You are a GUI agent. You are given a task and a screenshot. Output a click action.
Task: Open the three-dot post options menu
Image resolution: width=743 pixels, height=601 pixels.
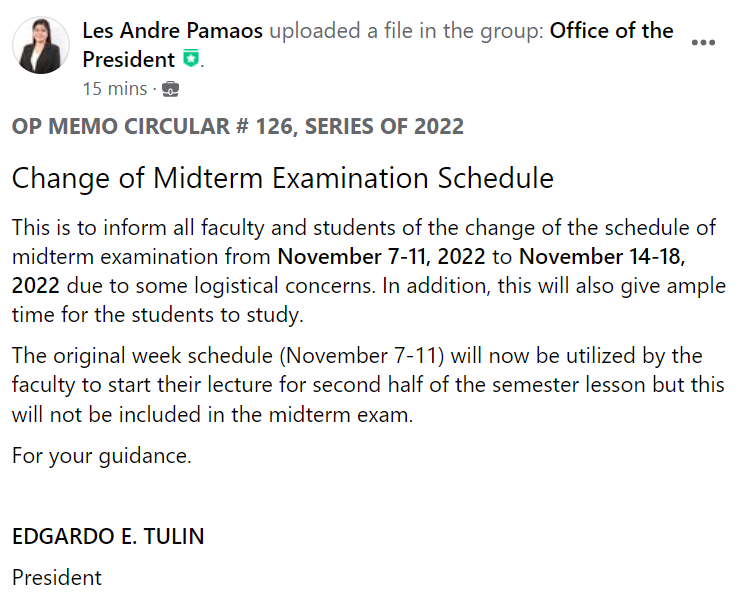(704, 42)
